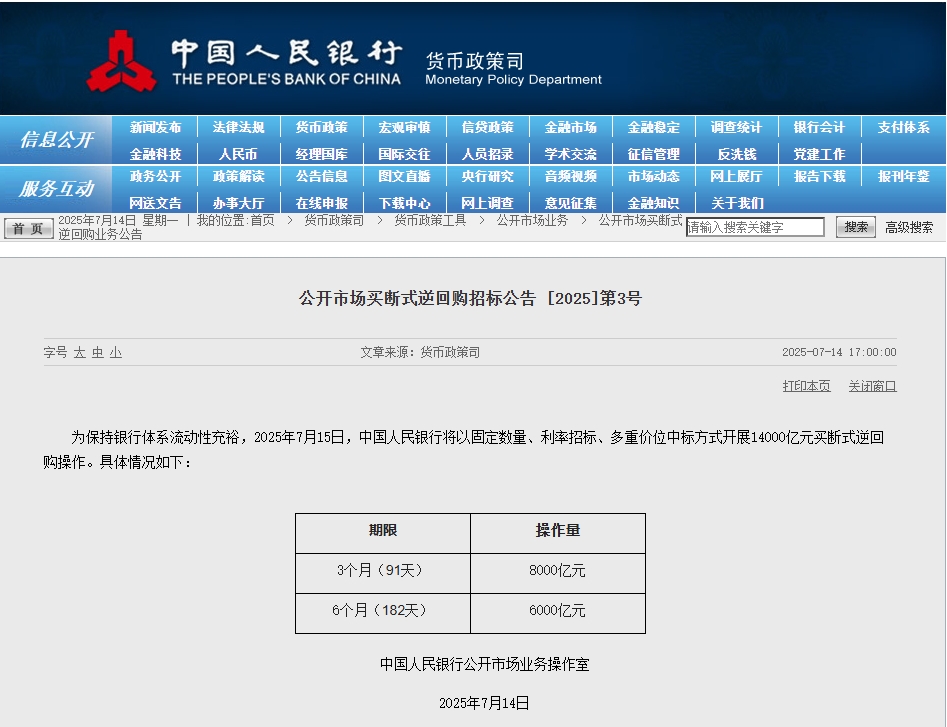This screenshot has width=947, height=727.
Task: Click the 搜索 search button
Action: click(855, 227)
